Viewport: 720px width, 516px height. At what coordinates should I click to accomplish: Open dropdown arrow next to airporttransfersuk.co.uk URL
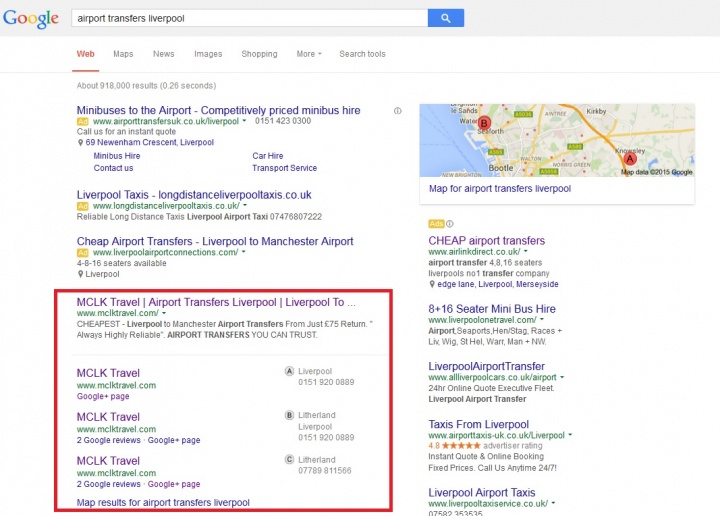pos(244,121)
